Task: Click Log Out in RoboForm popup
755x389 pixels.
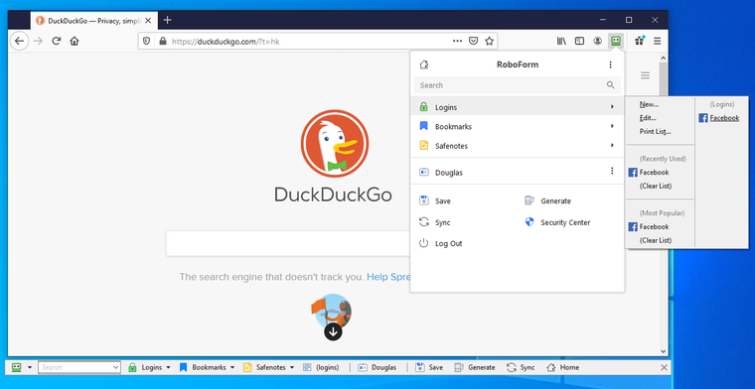Action: point(441,244)
